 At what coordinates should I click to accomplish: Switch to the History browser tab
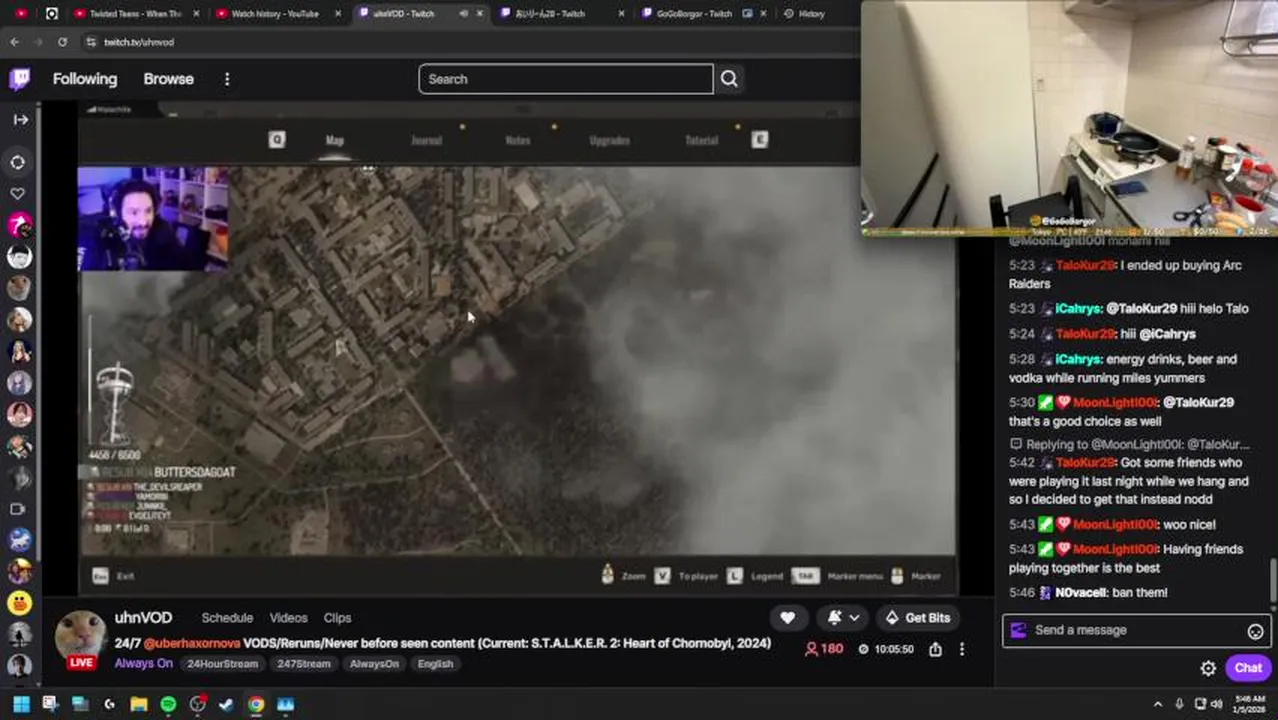point(811,14)
